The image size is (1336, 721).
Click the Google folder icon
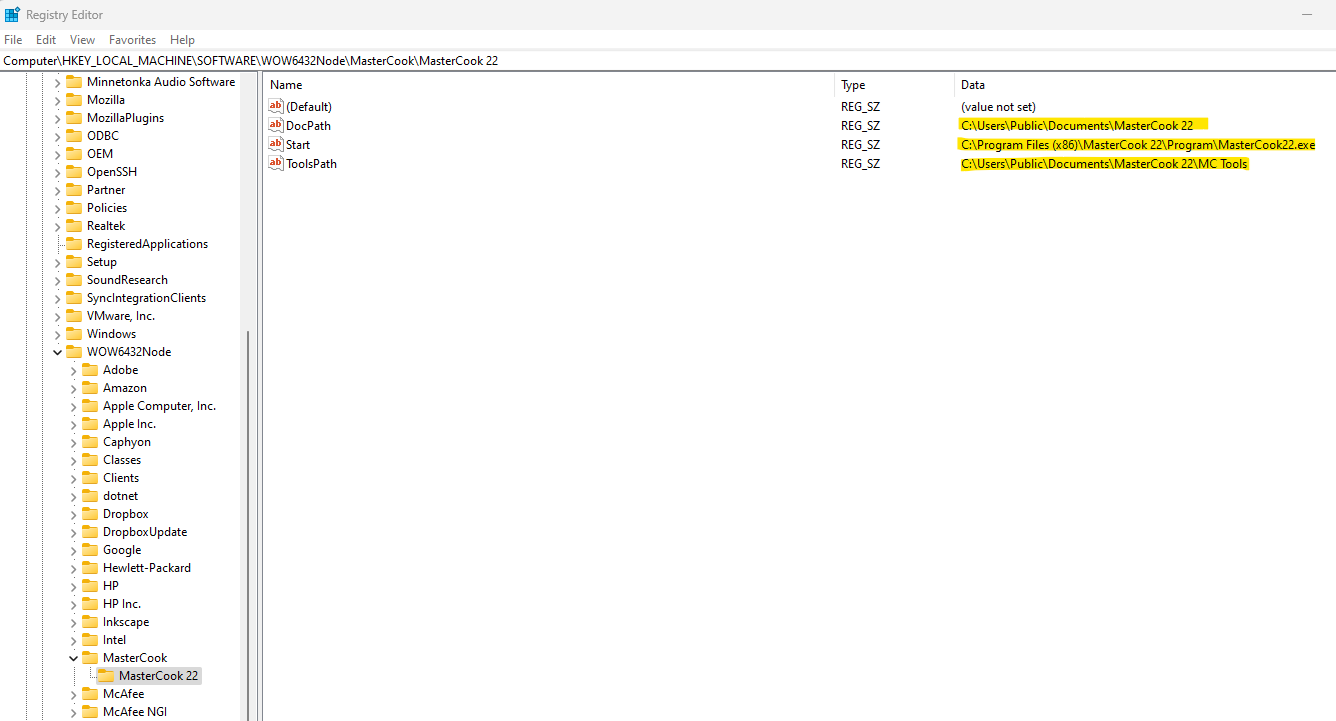[x=90, y=550]
